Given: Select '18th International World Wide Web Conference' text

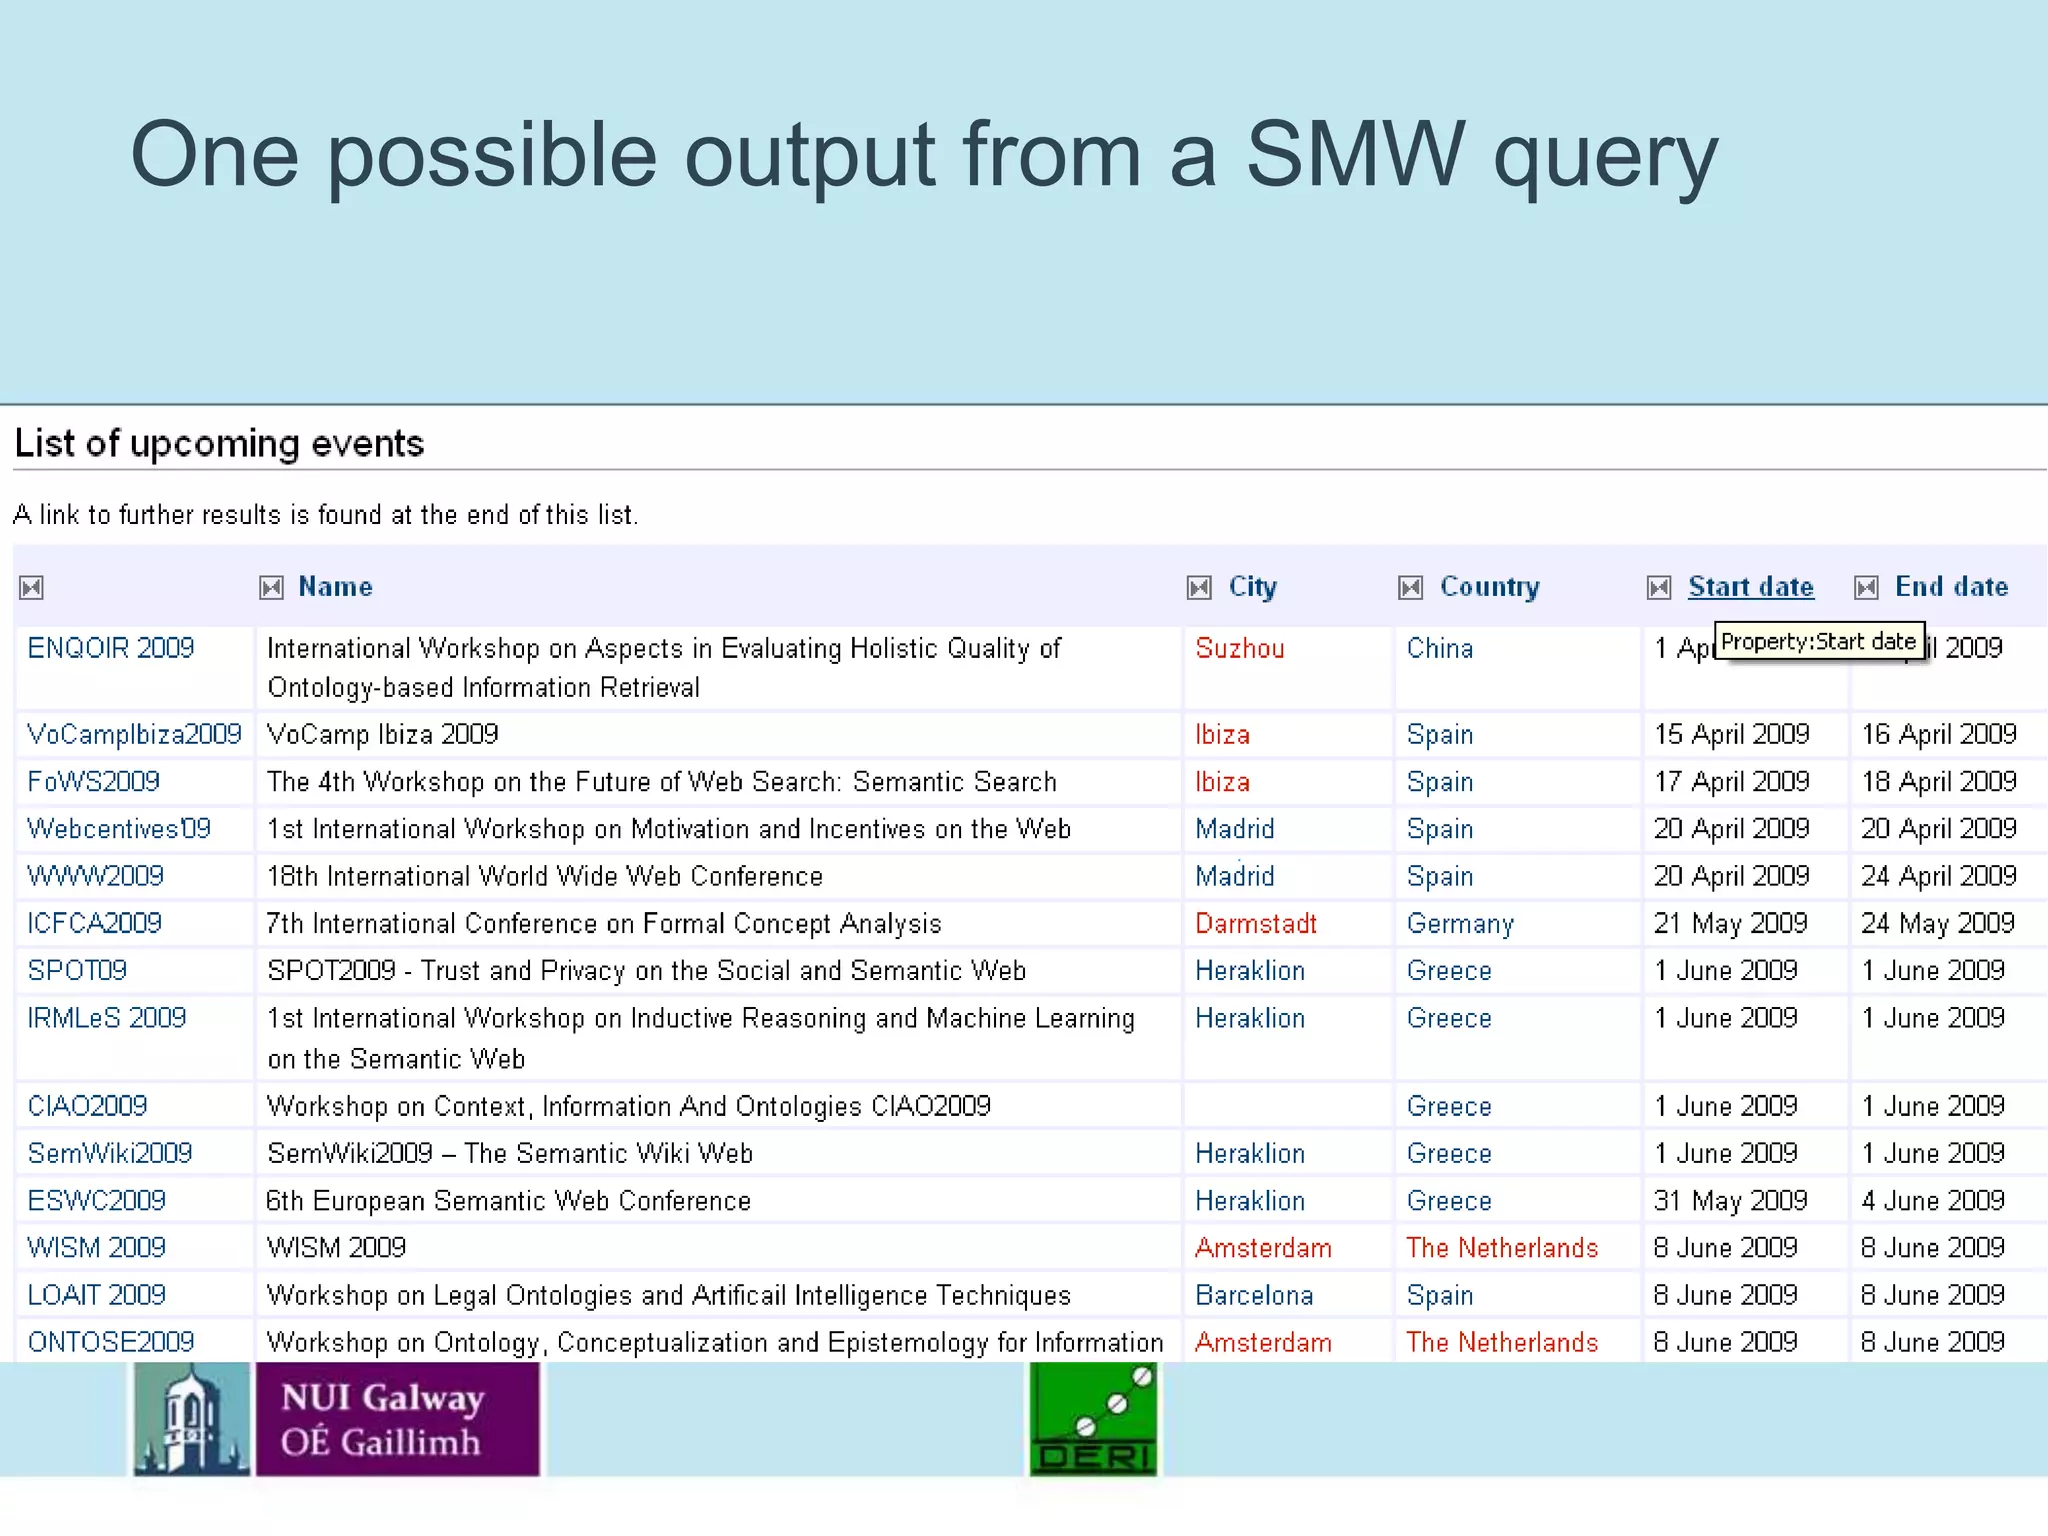Looking at the screenshot, I should pyautogui.click(x=545, y=876).
